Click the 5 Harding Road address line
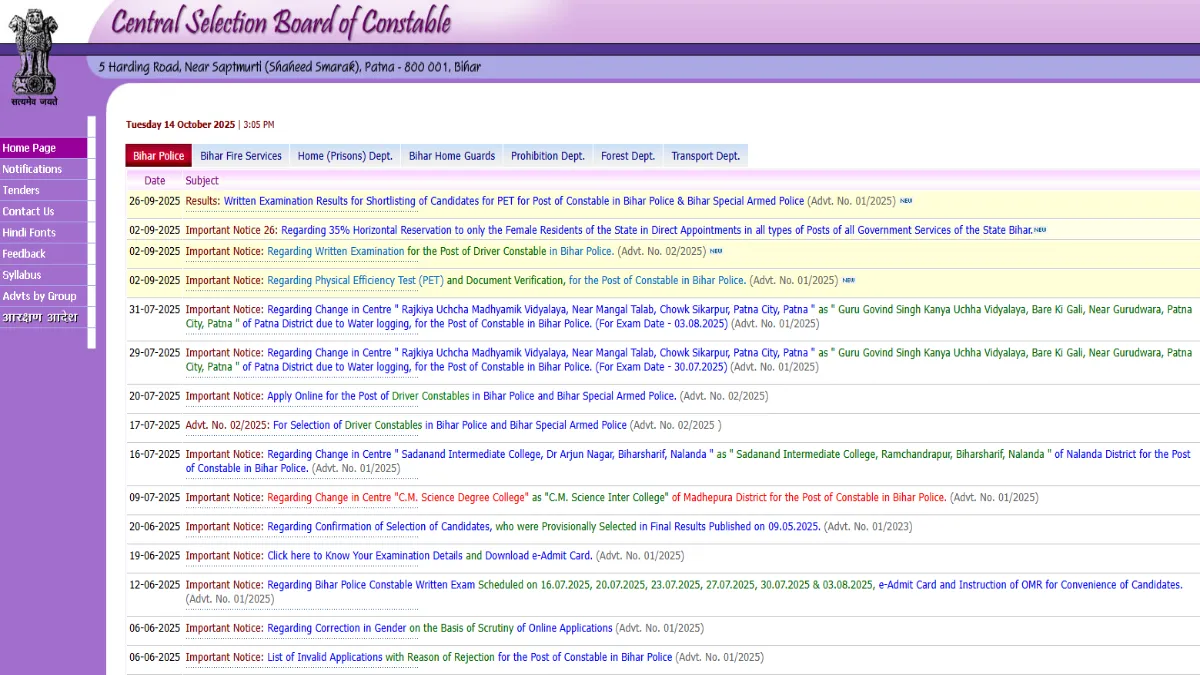 click(x=290, y=67)
